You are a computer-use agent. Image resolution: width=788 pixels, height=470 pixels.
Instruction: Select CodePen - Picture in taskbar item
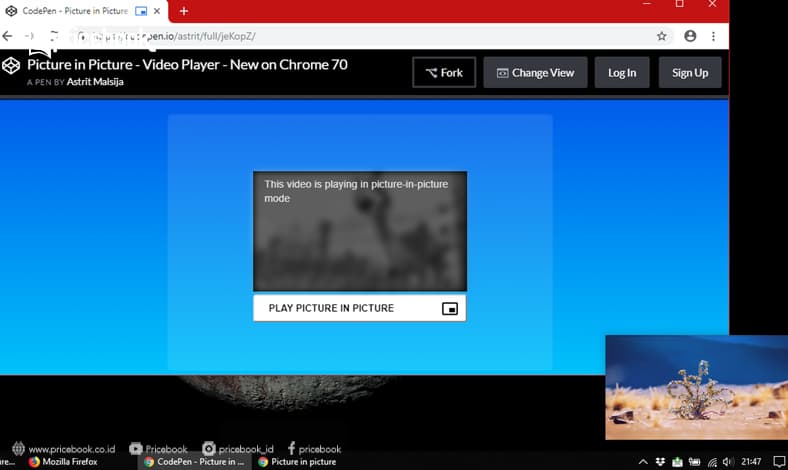(194, 461)
